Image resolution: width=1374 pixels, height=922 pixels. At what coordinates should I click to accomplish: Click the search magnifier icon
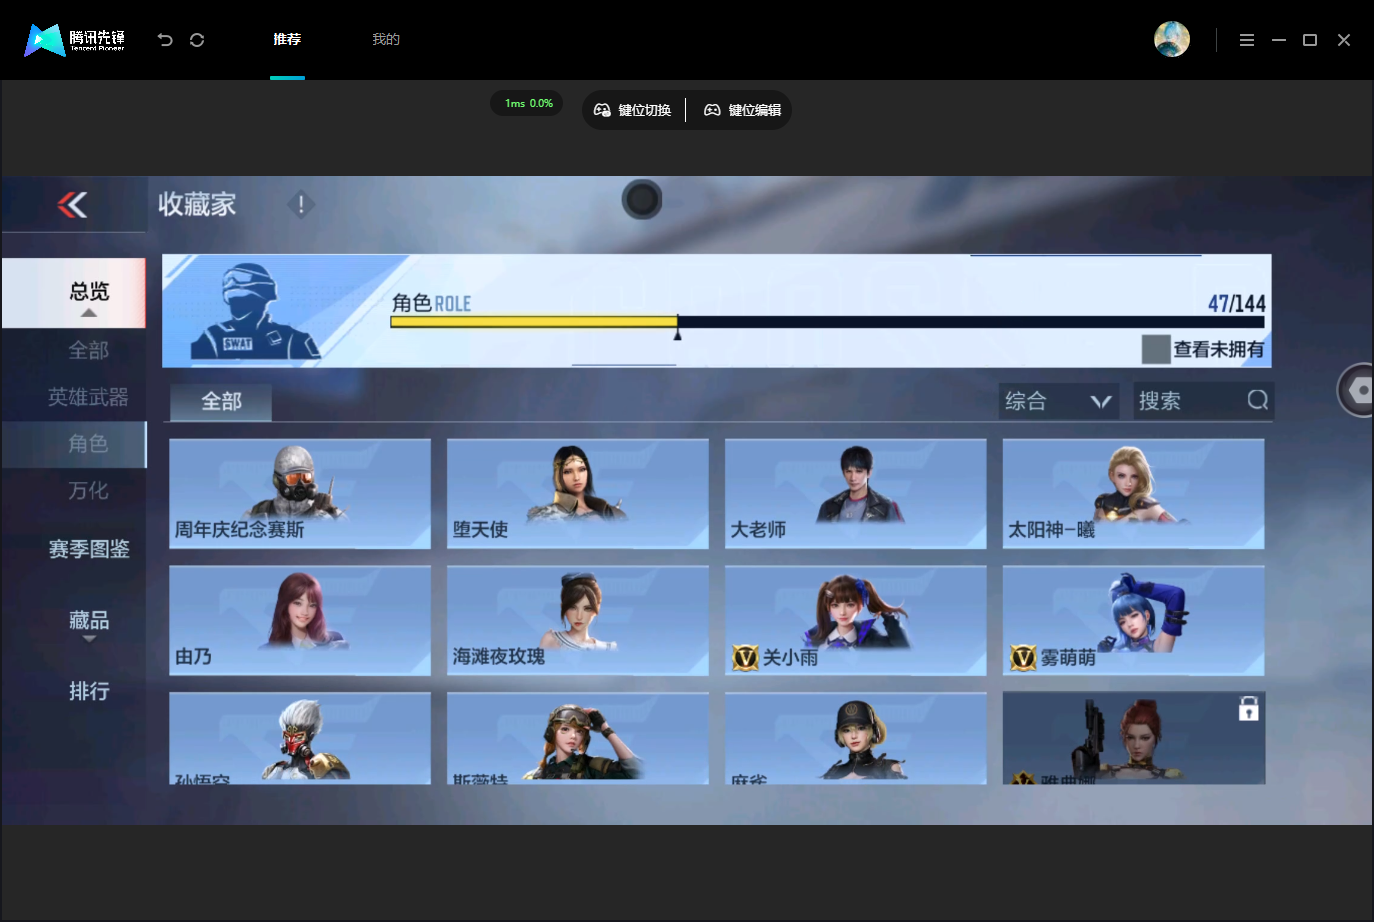[1258, 400]
